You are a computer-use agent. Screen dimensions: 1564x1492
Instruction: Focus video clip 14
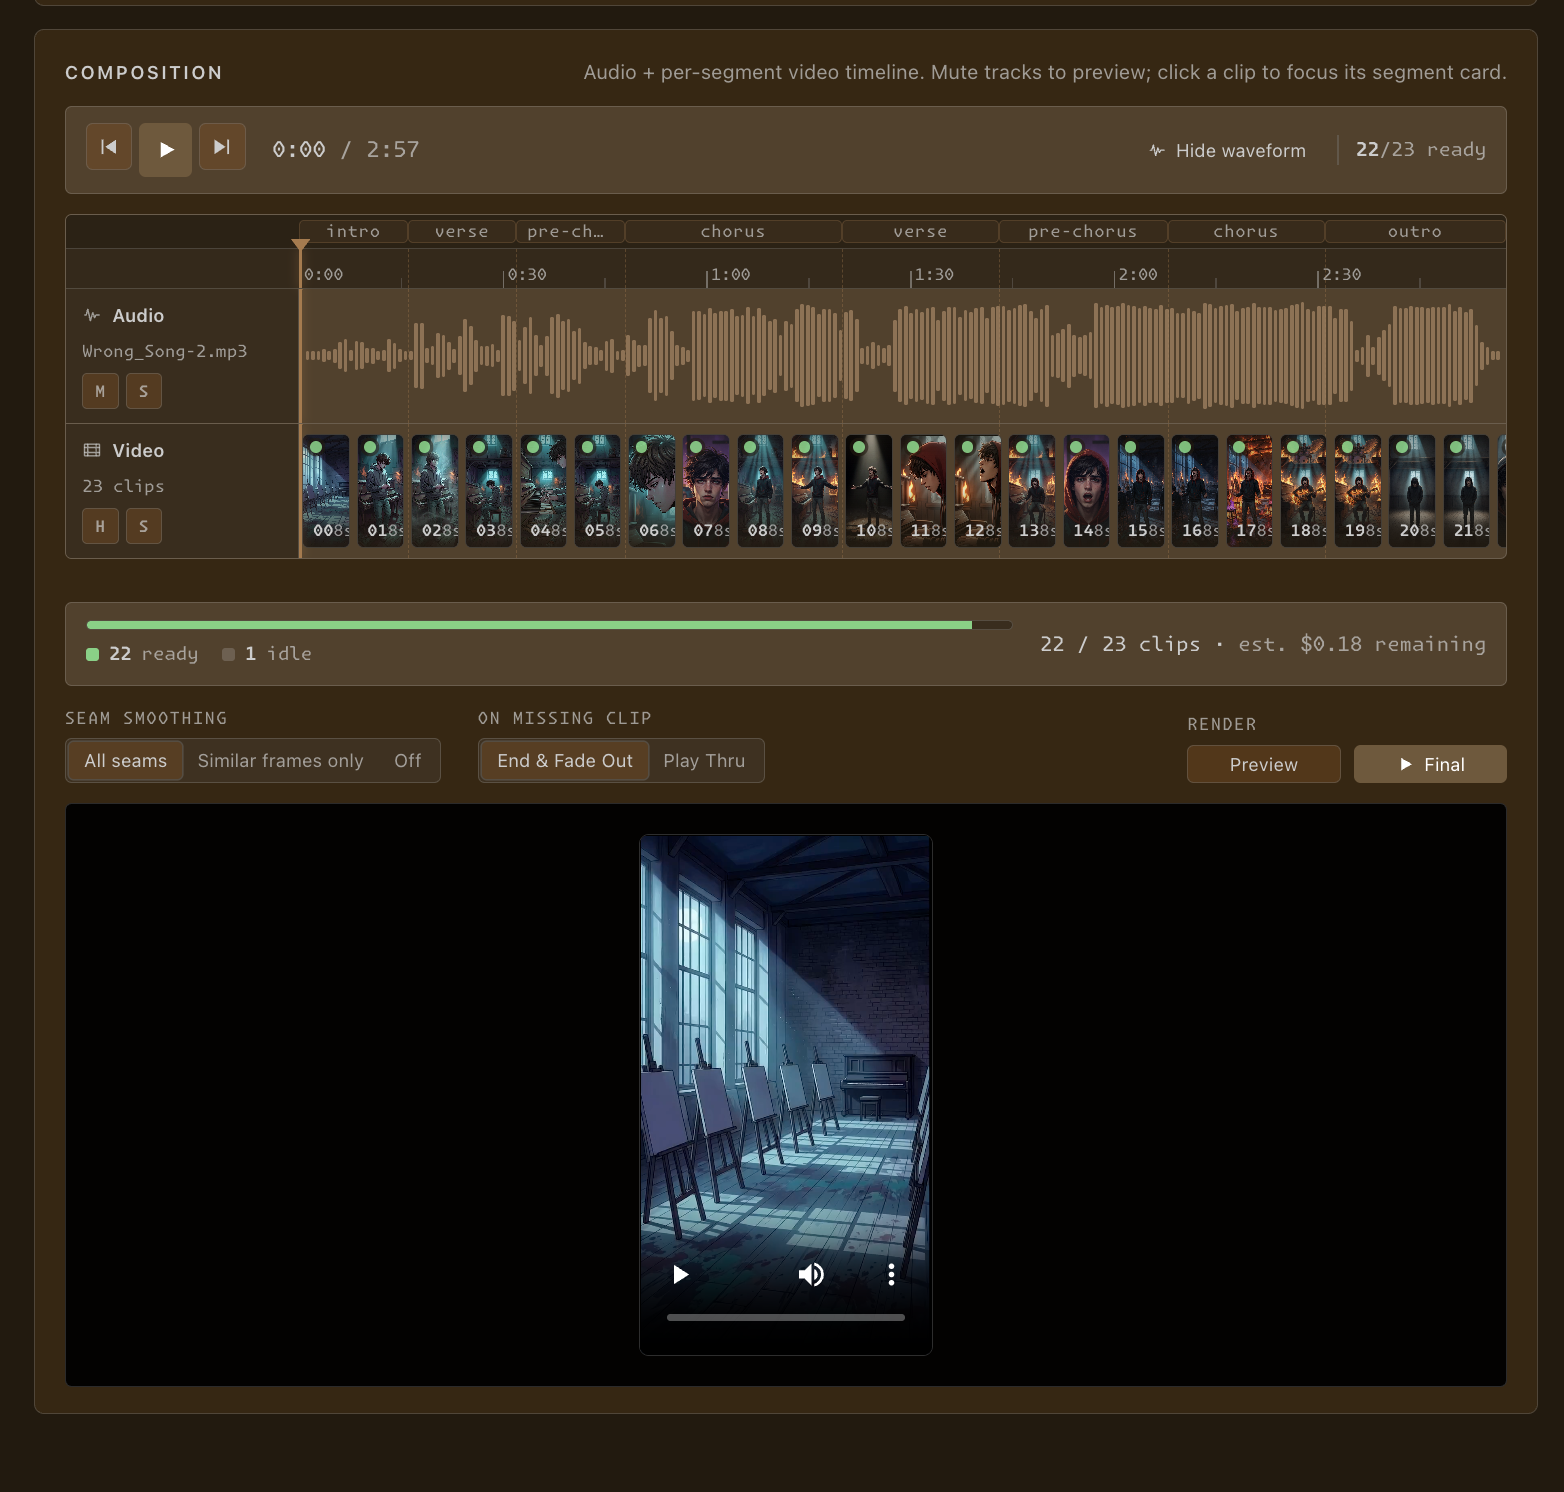pyautogui.click(x=1087, y=490)
